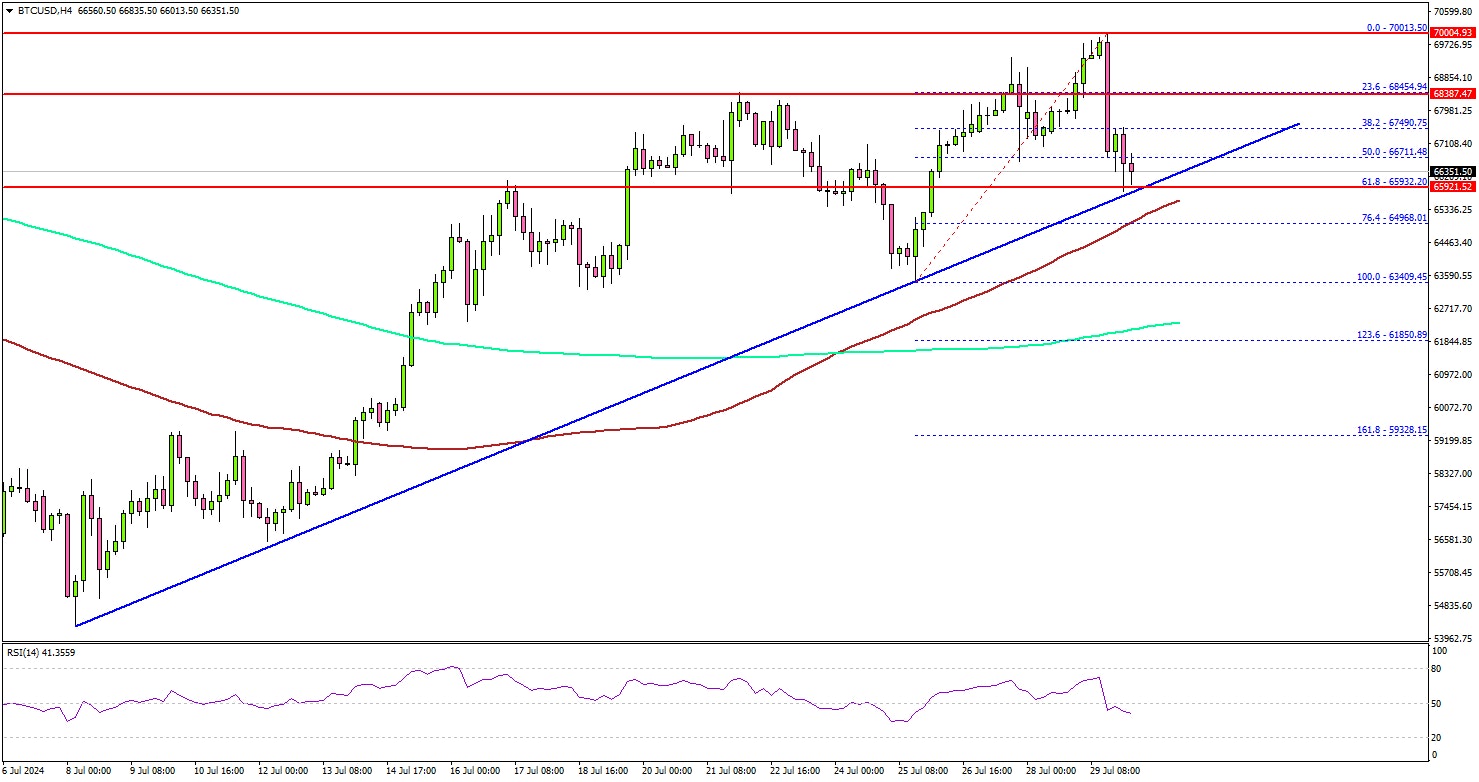1479x782 pixels.
Task: Click the RSI scale 50 level value
Action: (x=1437, y=704)
